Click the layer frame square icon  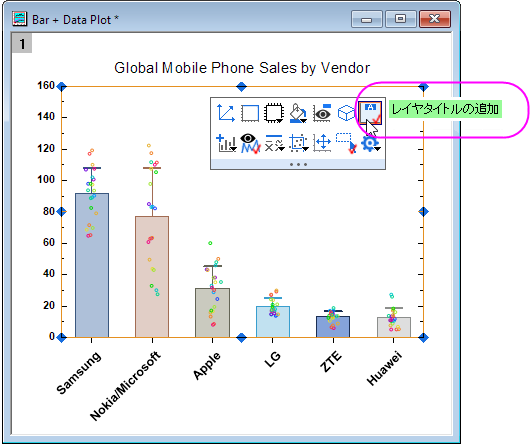click(x=250, y=113)
